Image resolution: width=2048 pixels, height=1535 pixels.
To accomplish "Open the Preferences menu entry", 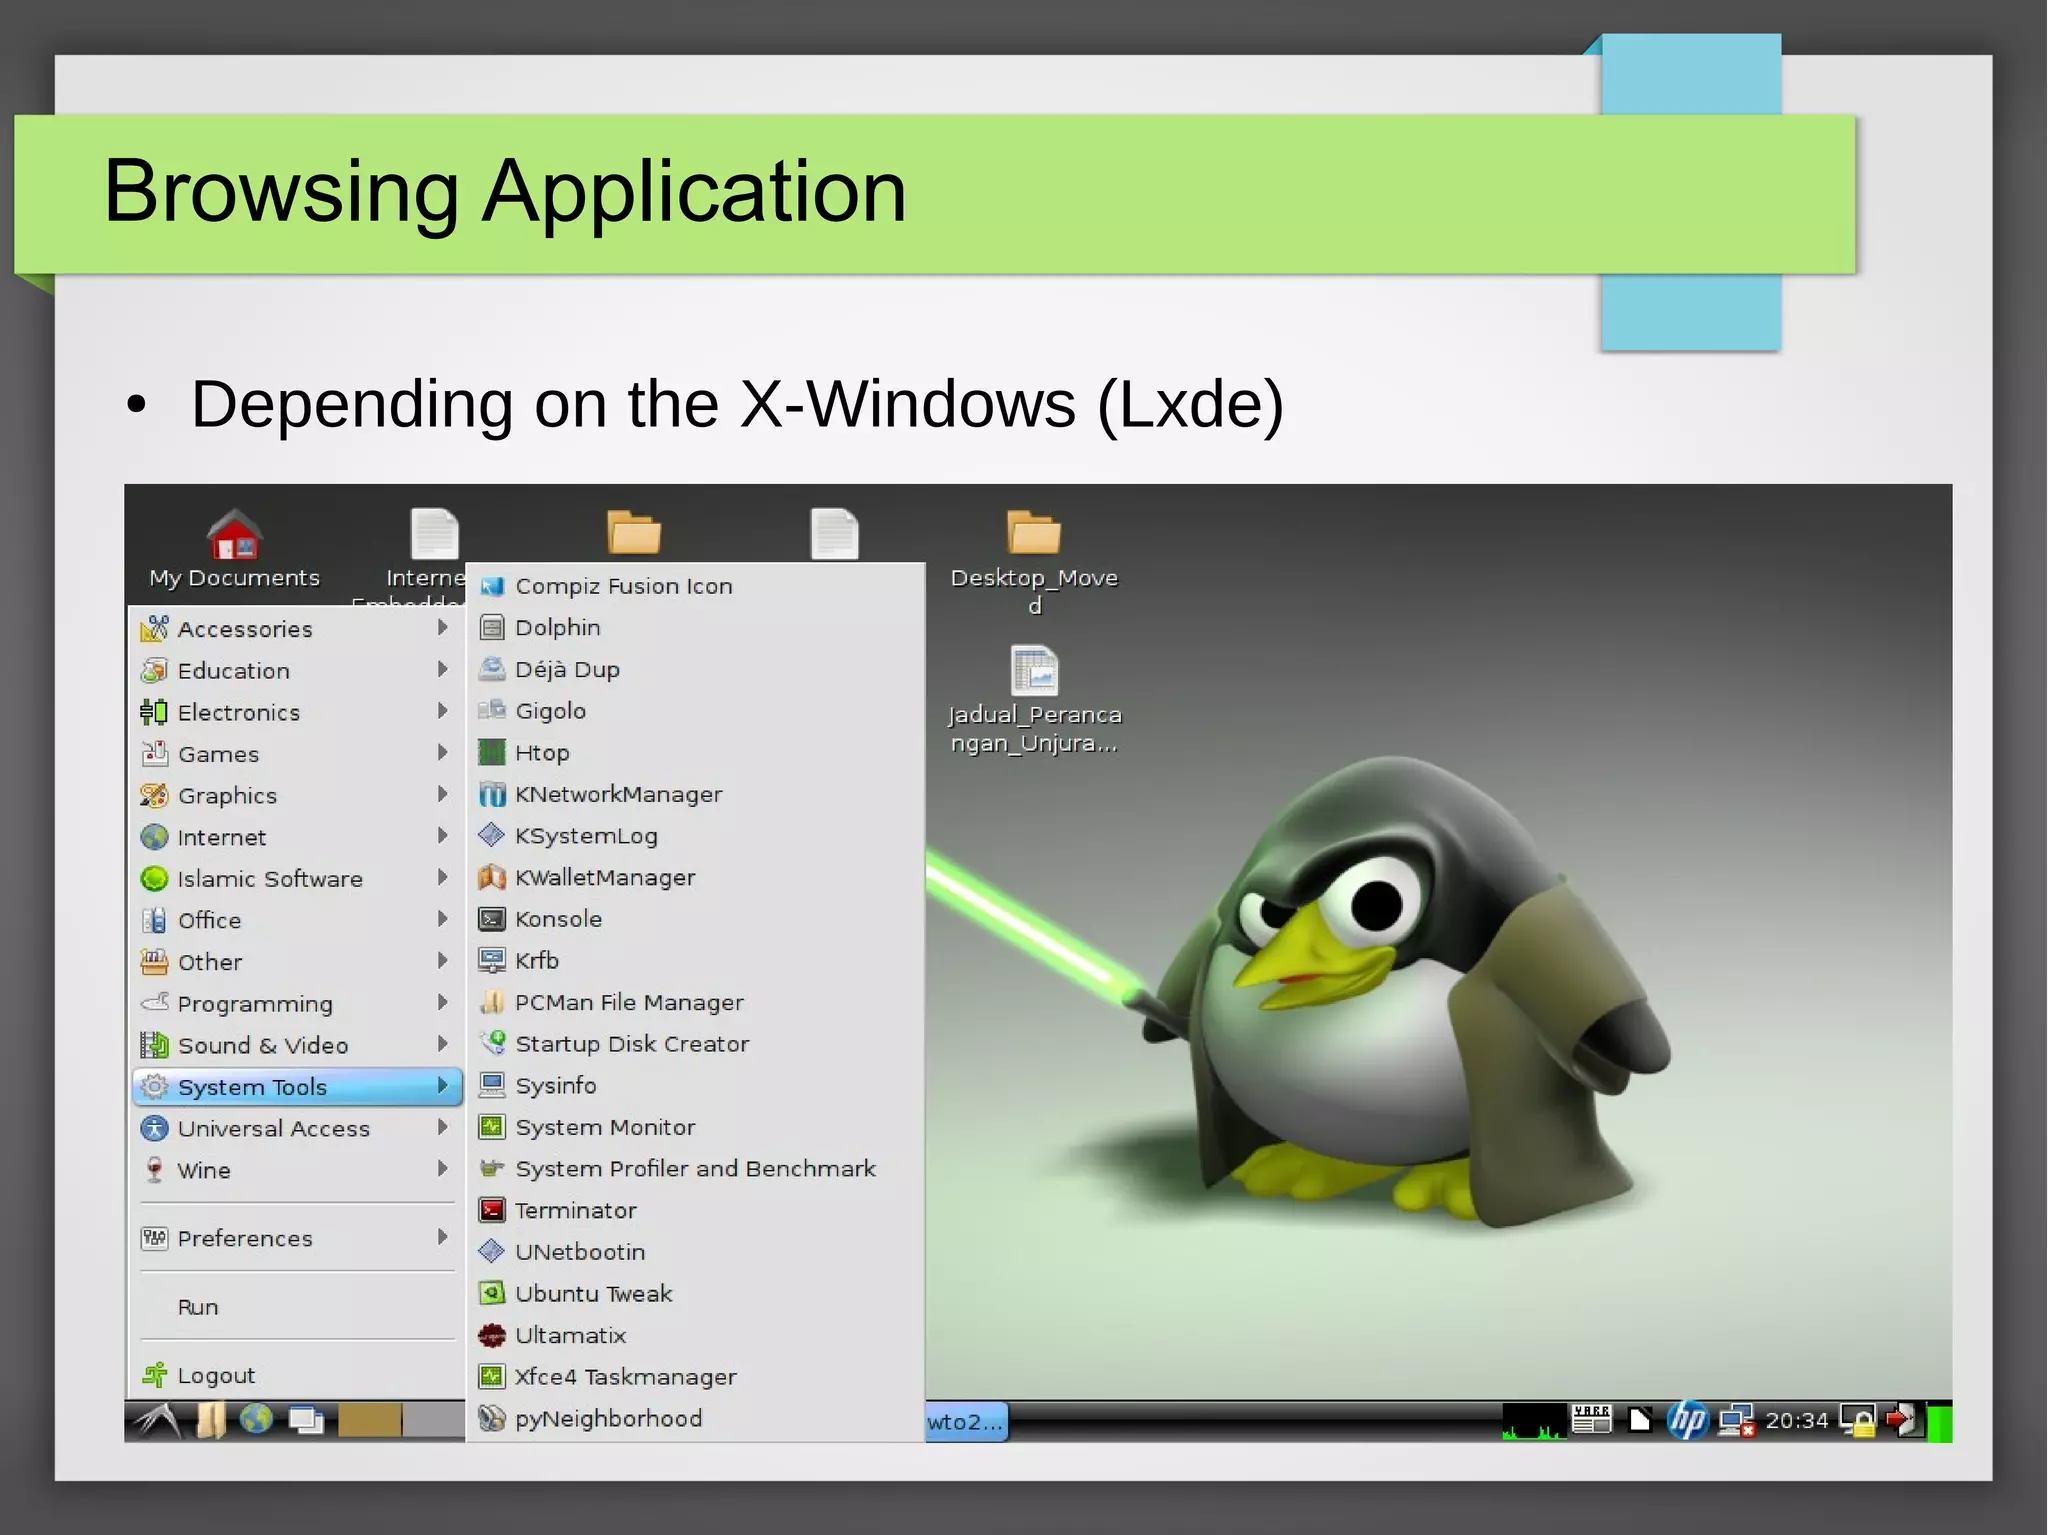I will coord(297,1238).
